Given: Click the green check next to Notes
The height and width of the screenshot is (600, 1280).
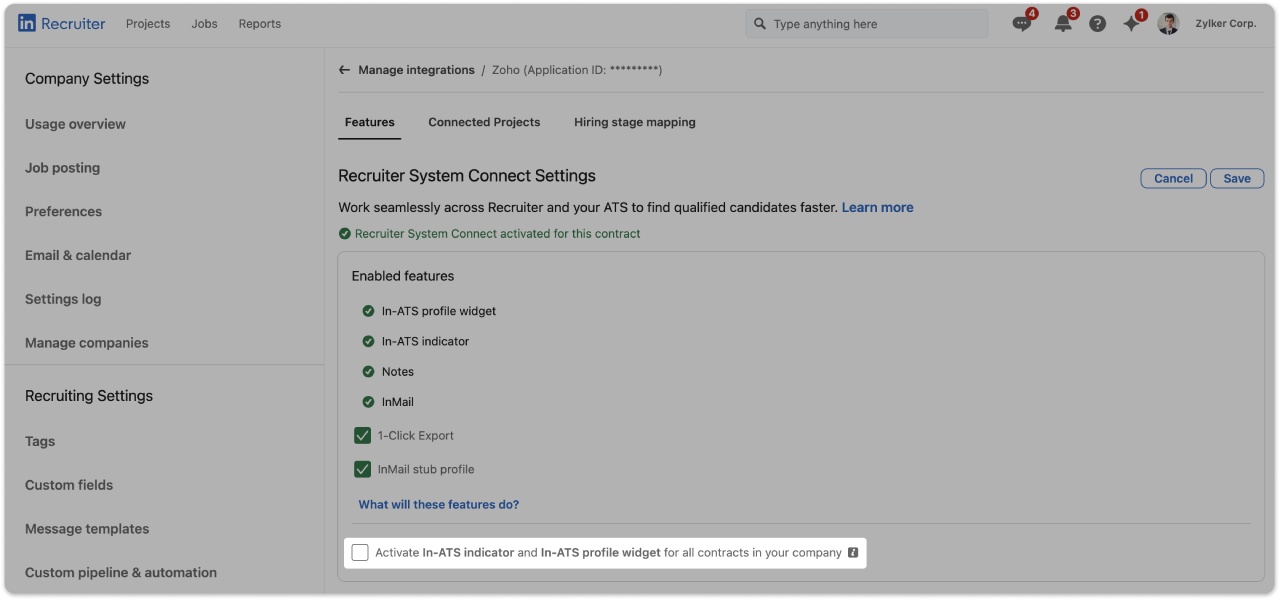Looking at the screenshot, I should pos(368,371).
